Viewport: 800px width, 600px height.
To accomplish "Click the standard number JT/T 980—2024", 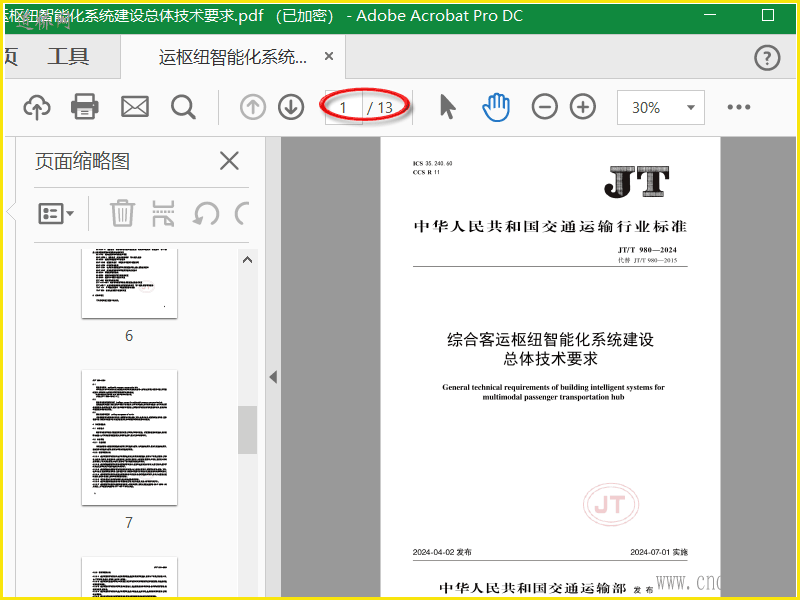I will [x=647, y=250].
